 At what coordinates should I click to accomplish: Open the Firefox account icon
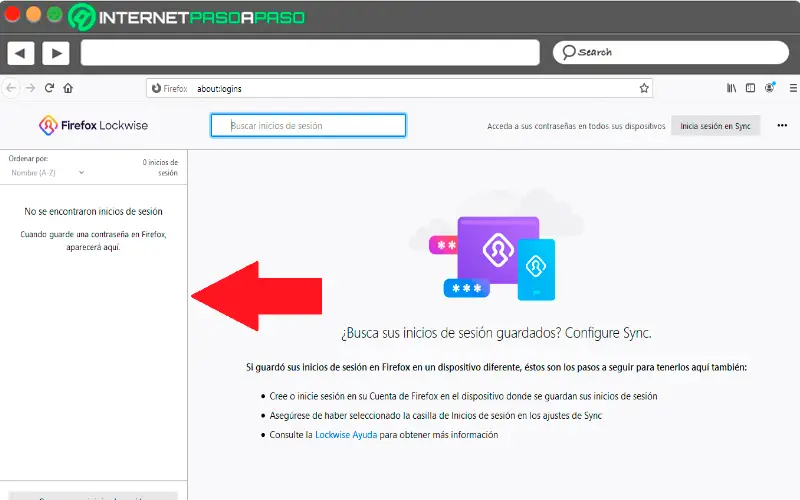click(769, 88)
